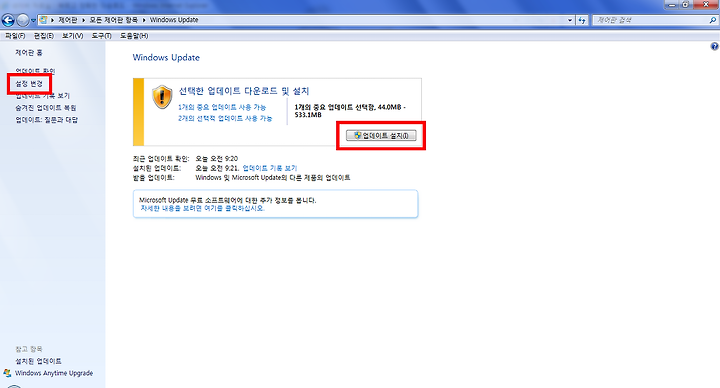
Task: Click 숨겨진 업데이트 복원 sidebar link
Action: (45, 108)
